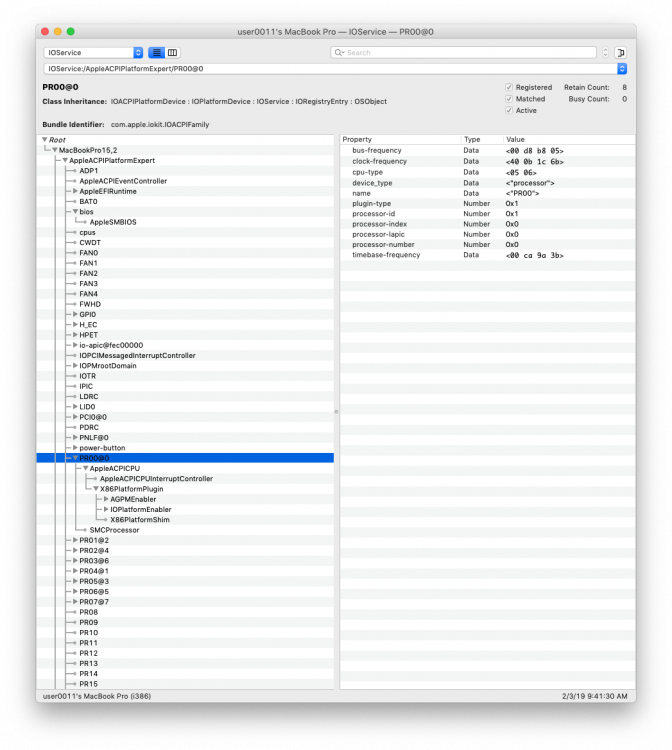
Task: Click the pane splitter handle between tree and properties
Action: (x=336, y=411)
